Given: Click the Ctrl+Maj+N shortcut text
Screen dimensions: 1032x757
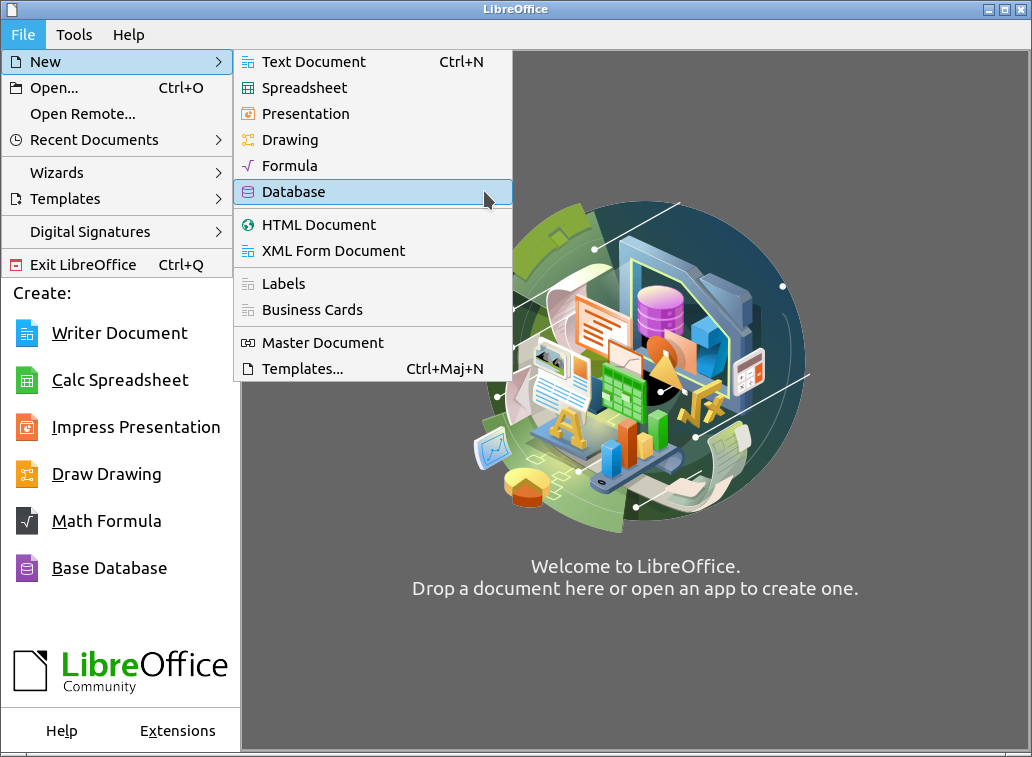Looking at the screenshot, I should tap(445, 369).
